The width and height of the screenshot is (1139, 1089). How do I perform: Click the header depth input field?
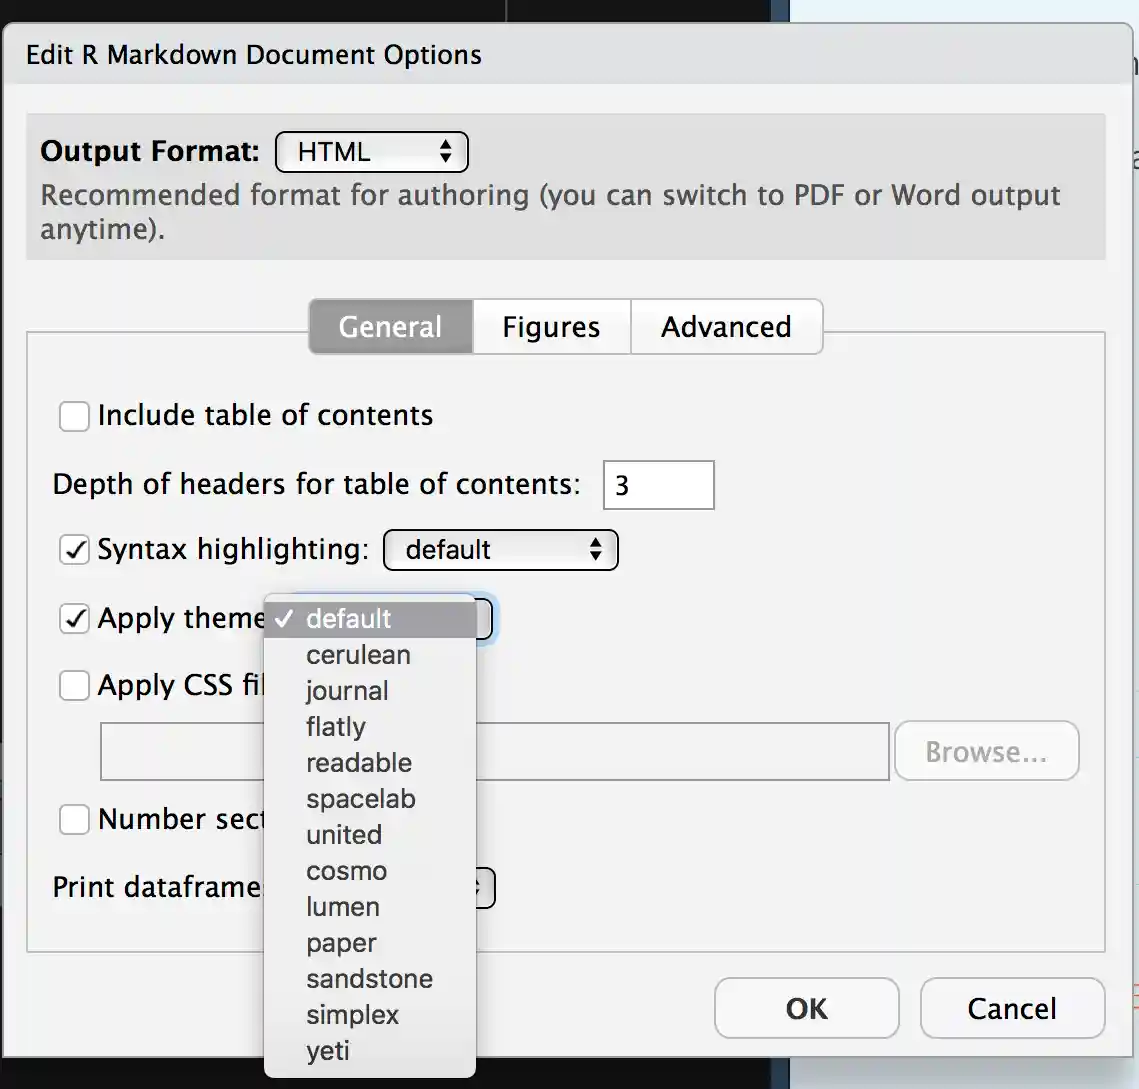click(x=658, y=485)
